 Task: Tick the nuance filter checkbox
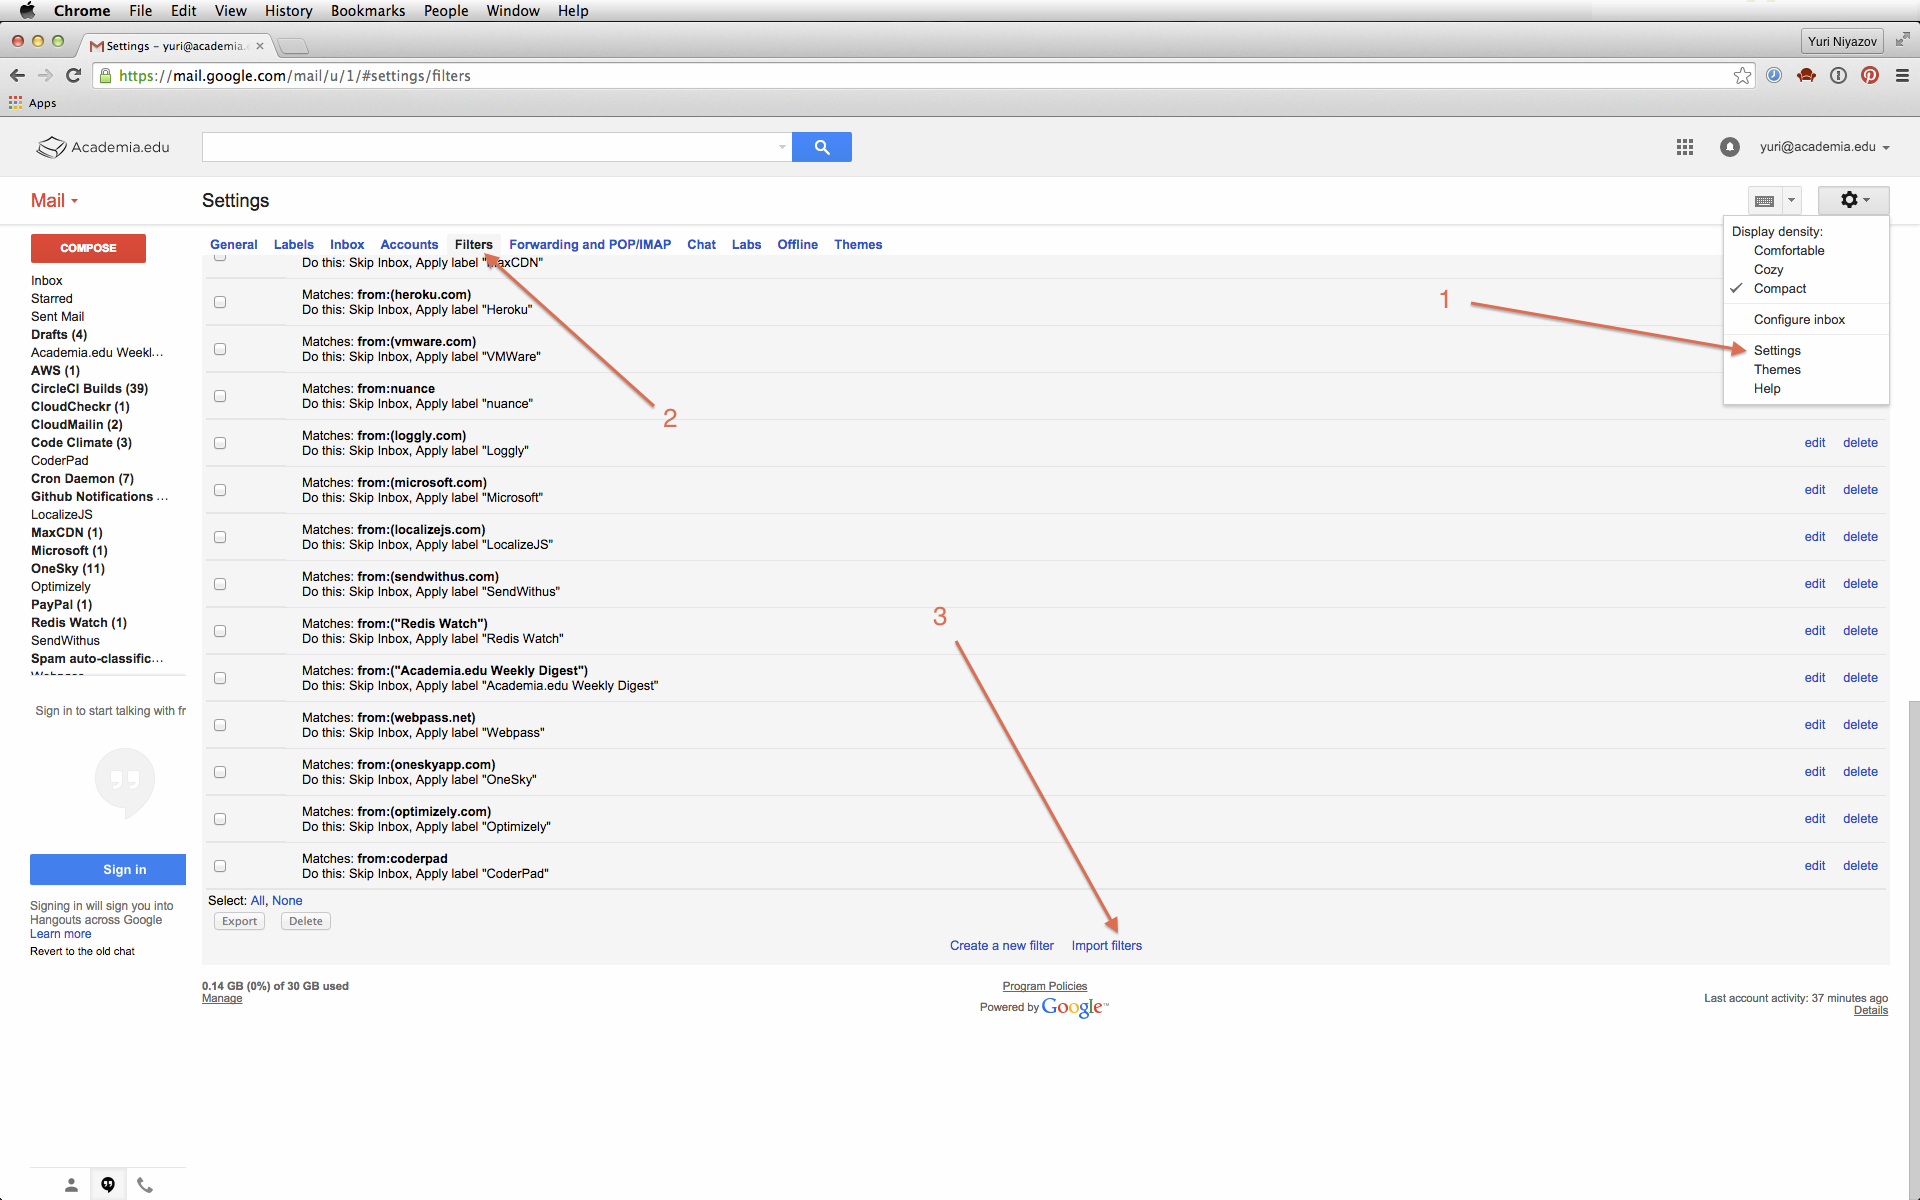(220, 396)
